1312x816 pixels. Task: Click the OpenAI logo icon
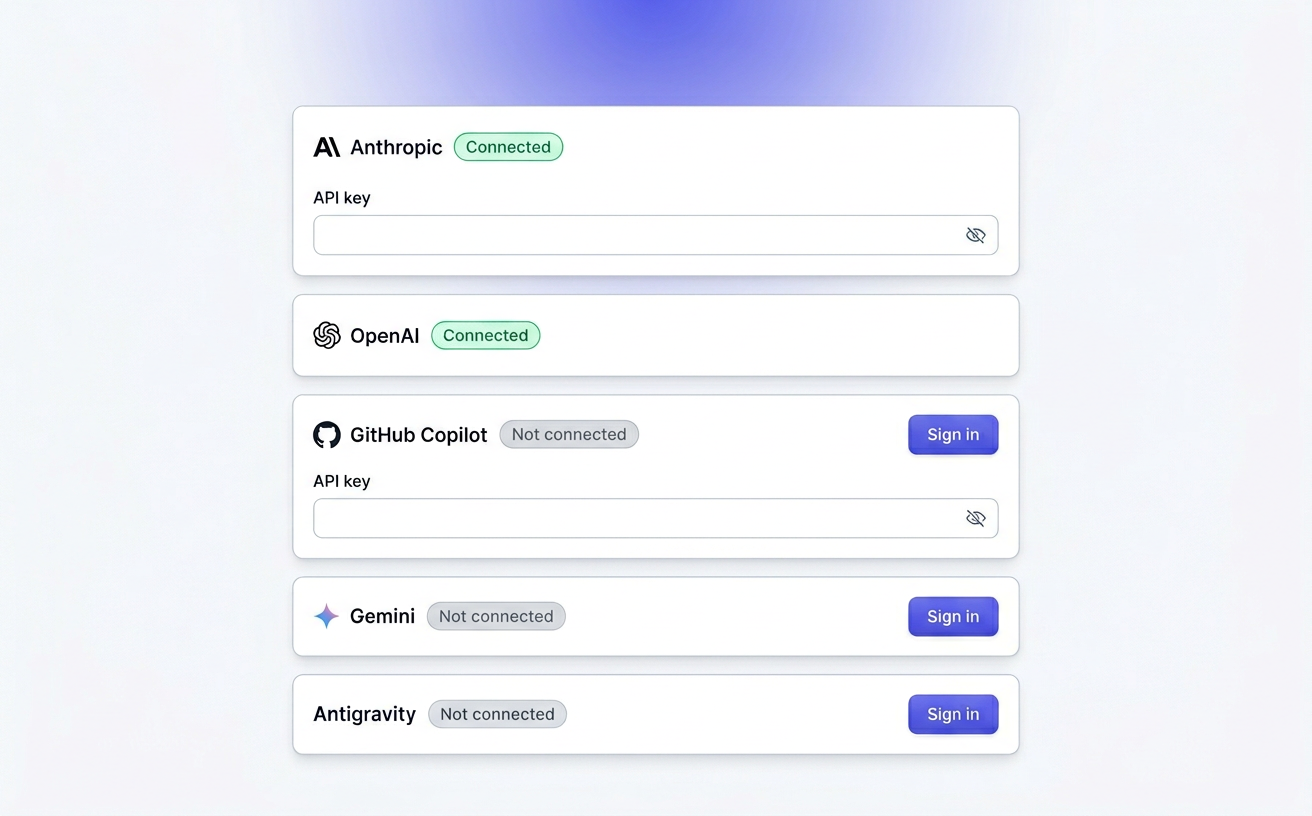[326, 335]
